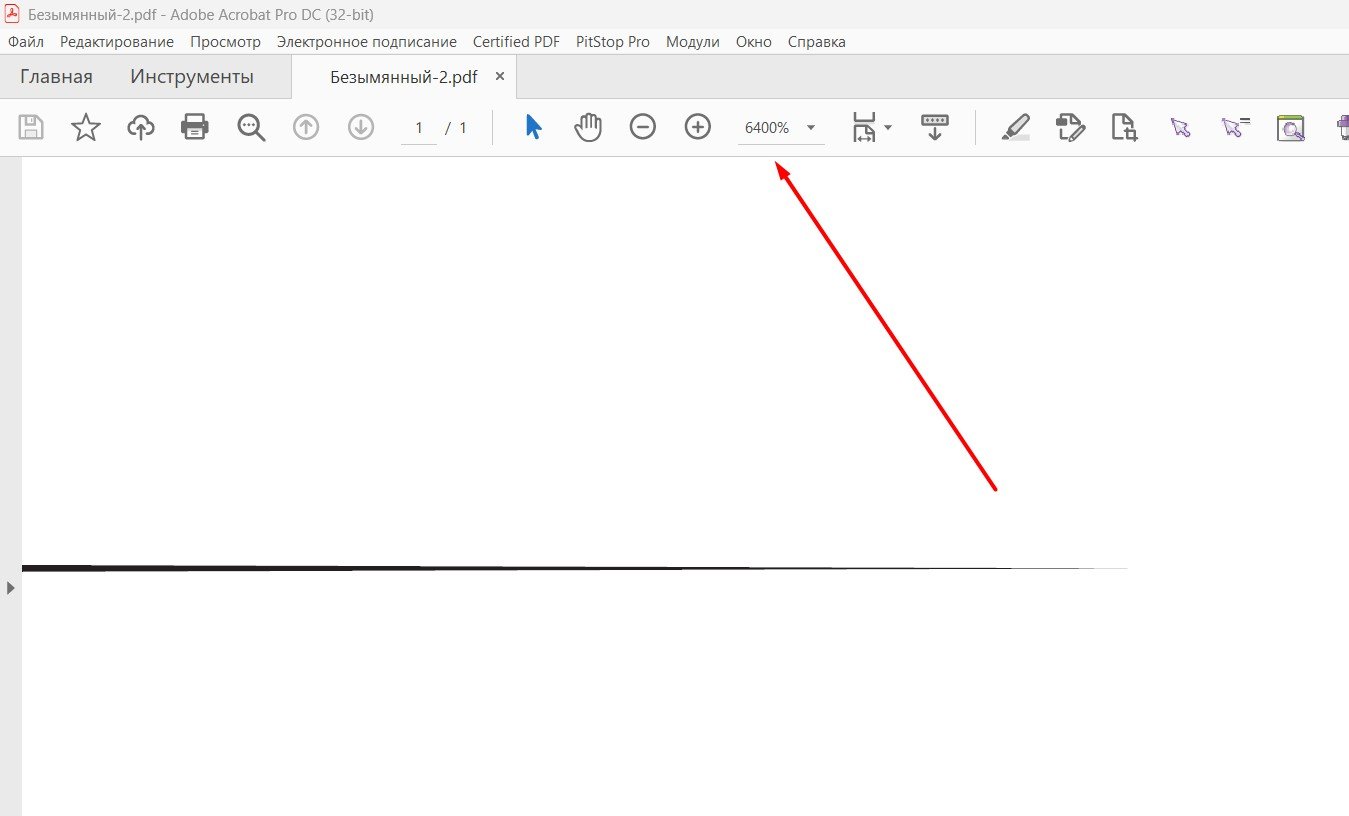Click the current page number field

tap(419, 128)
